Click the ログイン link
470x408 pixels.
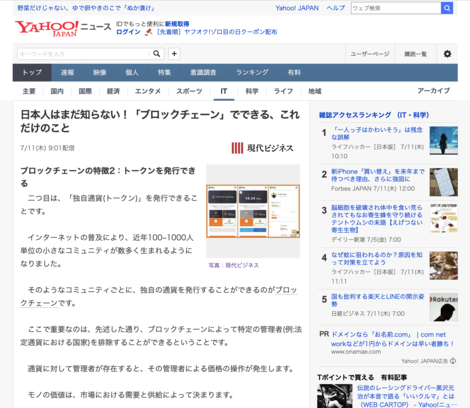[x=128, y=32]
